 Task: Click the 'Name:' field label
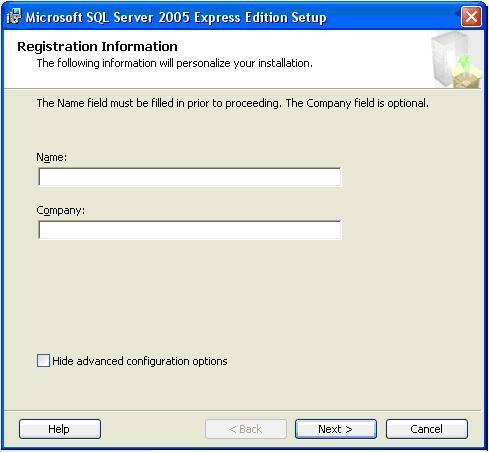coord(52,157)
